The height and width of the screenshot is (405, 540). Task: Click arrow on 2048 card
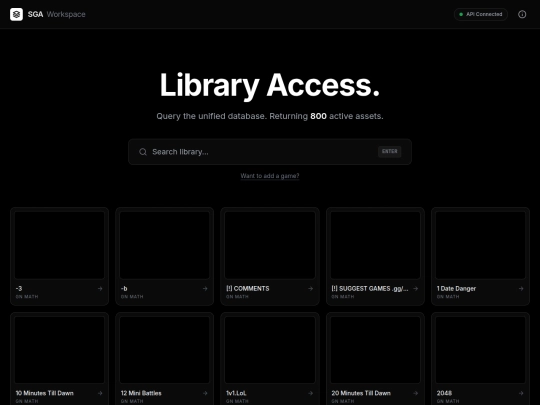tap(521, 393)
